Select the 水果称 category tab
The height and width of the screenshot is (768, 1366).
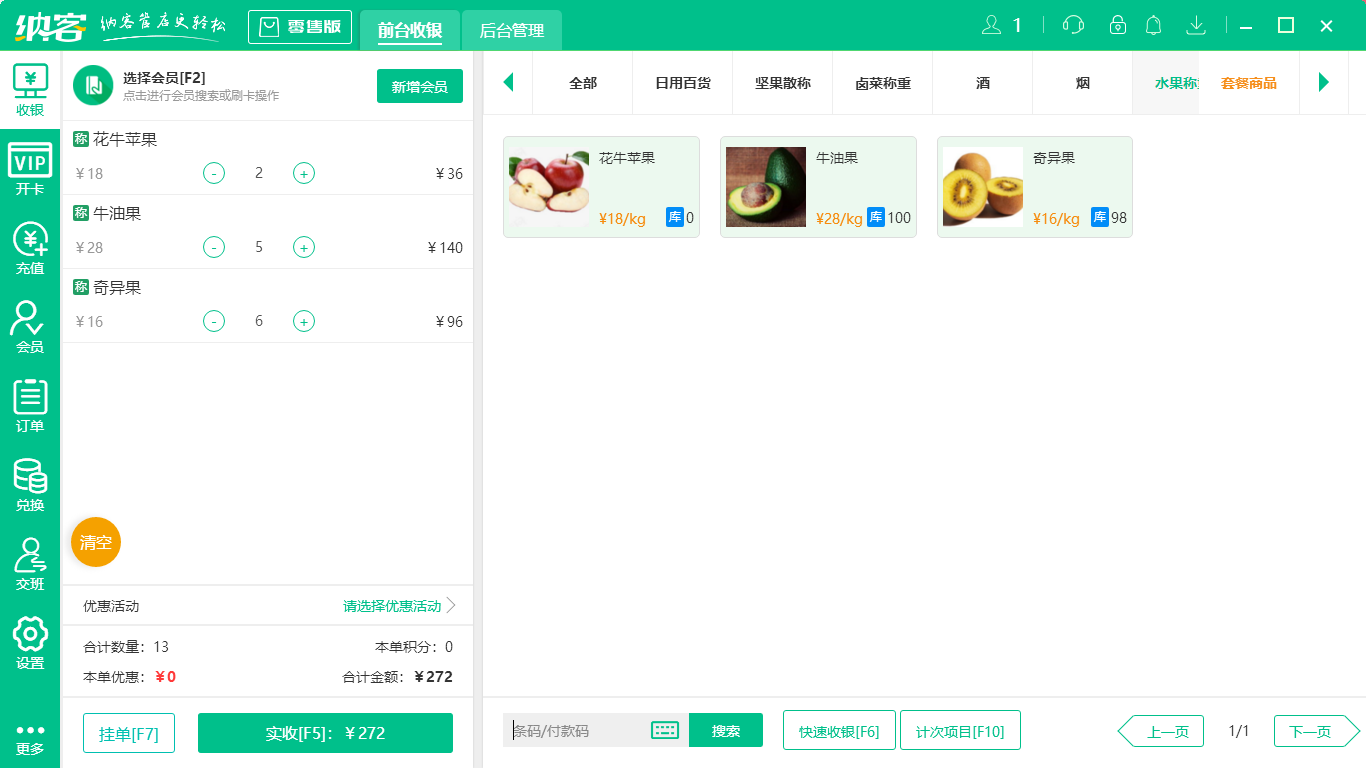point(1166,83)
